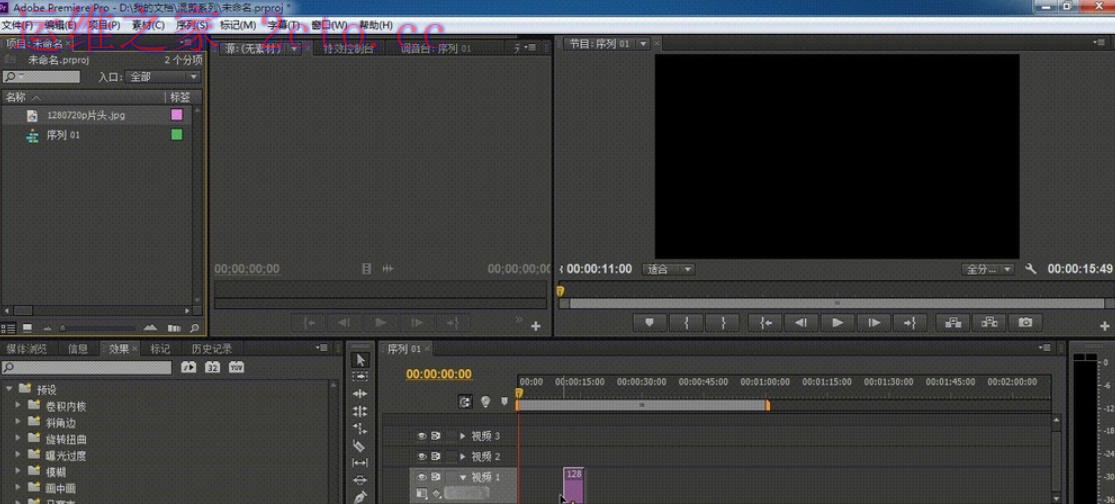Go to Out point in program monitor
Viewport: 1115px width, 504px height.
point(910,323)
